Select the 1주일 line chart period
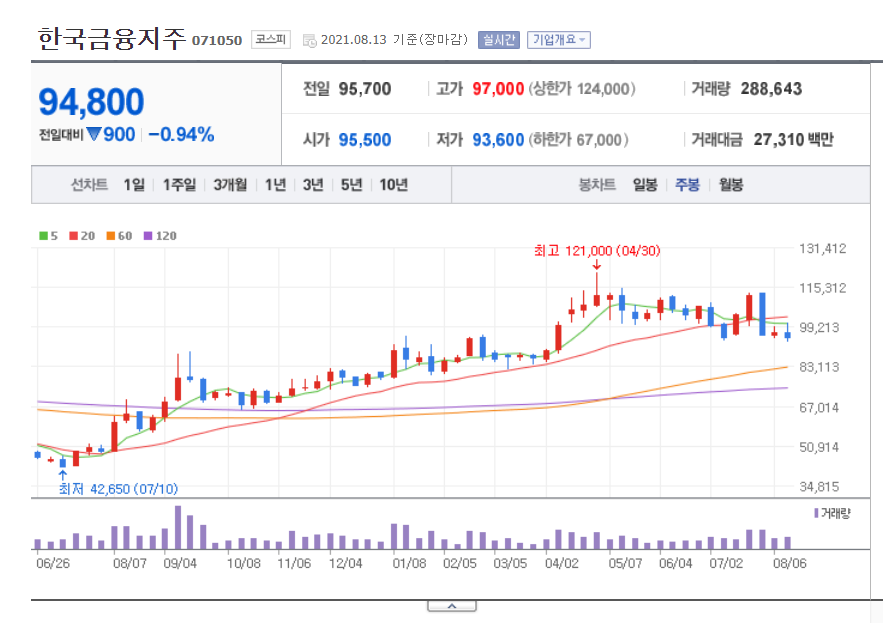The image size is (883, 623). click(x=179, y=185)
